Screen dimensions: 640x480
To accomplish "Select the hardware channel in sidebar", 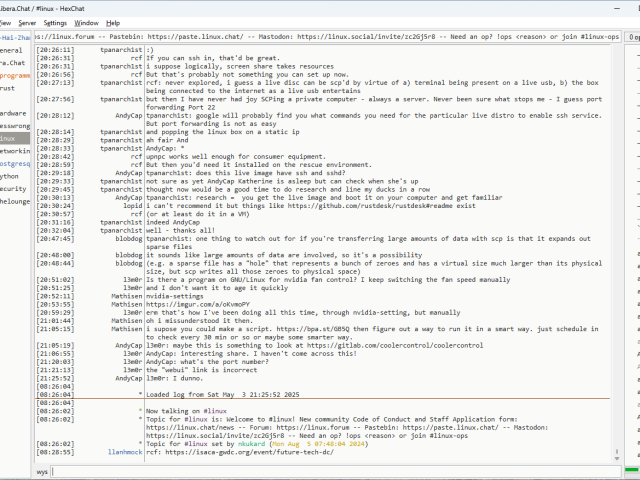I will coord(13,113).
